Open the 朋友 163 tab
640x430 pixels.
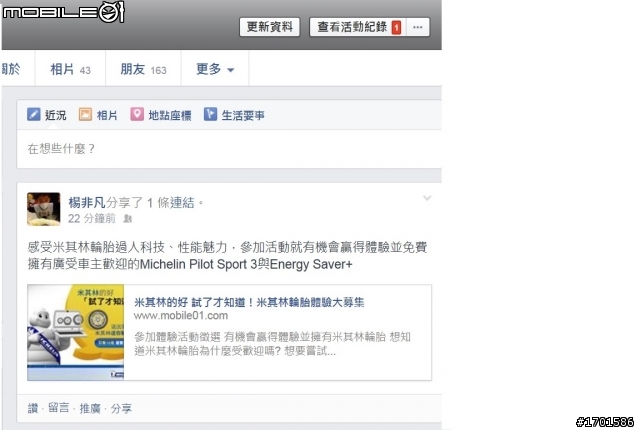tap(143, 69)
